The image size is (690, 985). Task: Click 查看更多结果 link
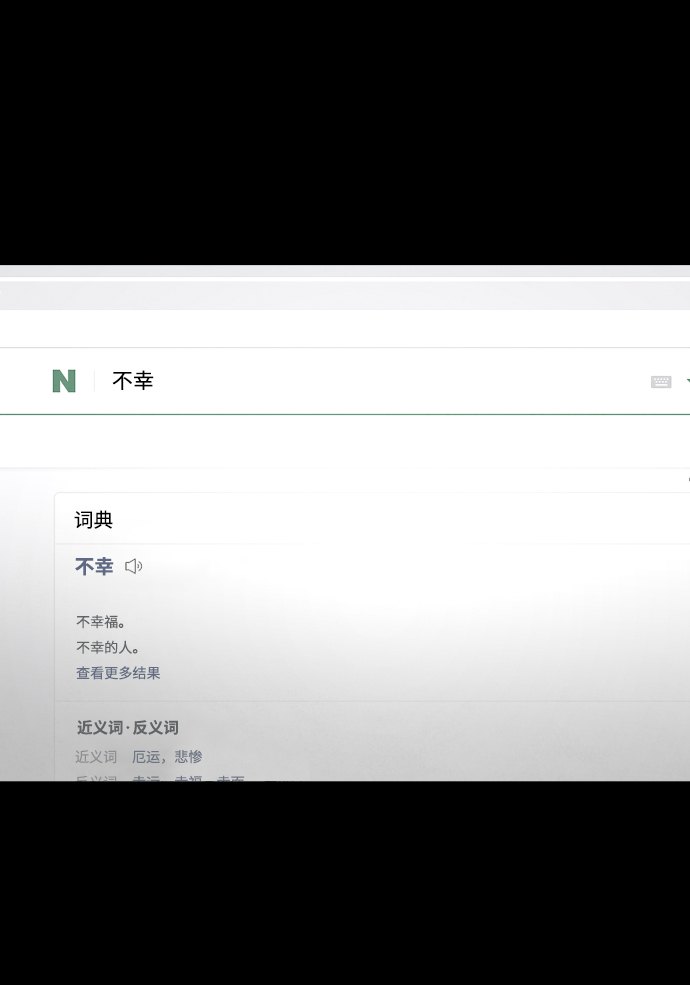pyautogui.click(x=118, y=673)
